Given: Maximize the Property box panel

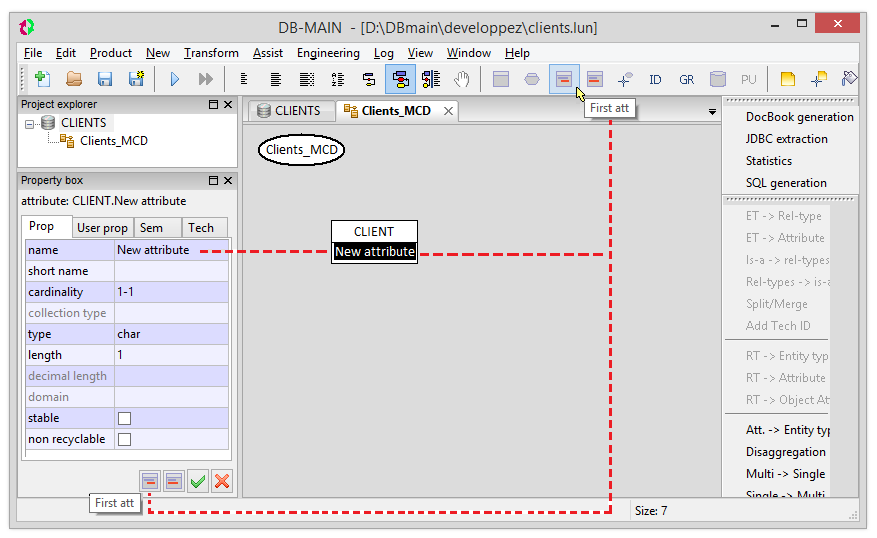Looking at the screenshot, I should [213, 181].
